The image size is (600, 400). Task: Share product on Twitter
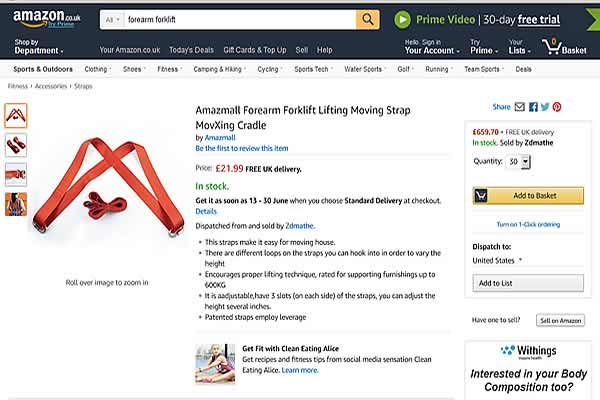pos(545,107)
